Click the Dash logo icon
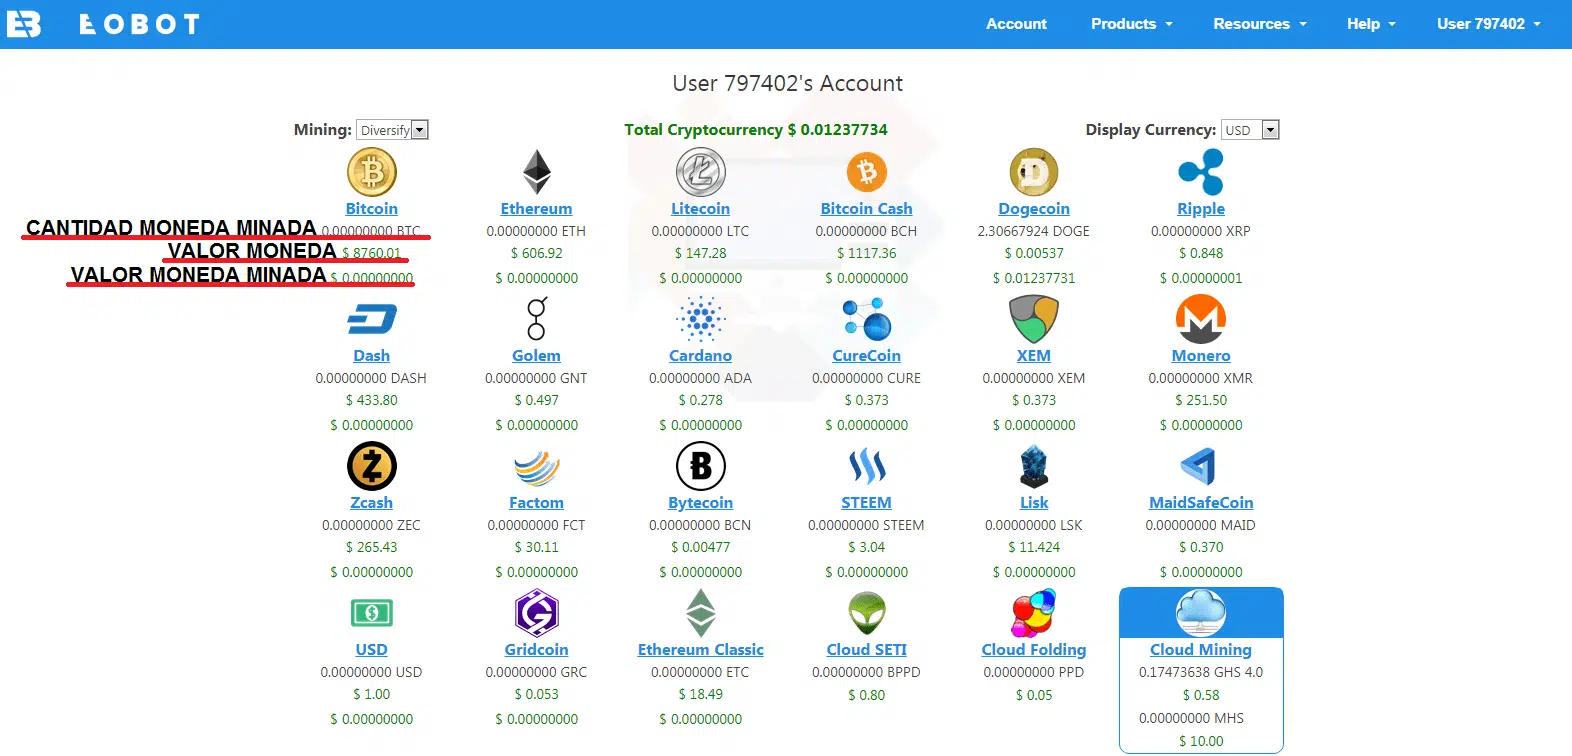This screenshot has height=756, width=1572. pos(372,319)
